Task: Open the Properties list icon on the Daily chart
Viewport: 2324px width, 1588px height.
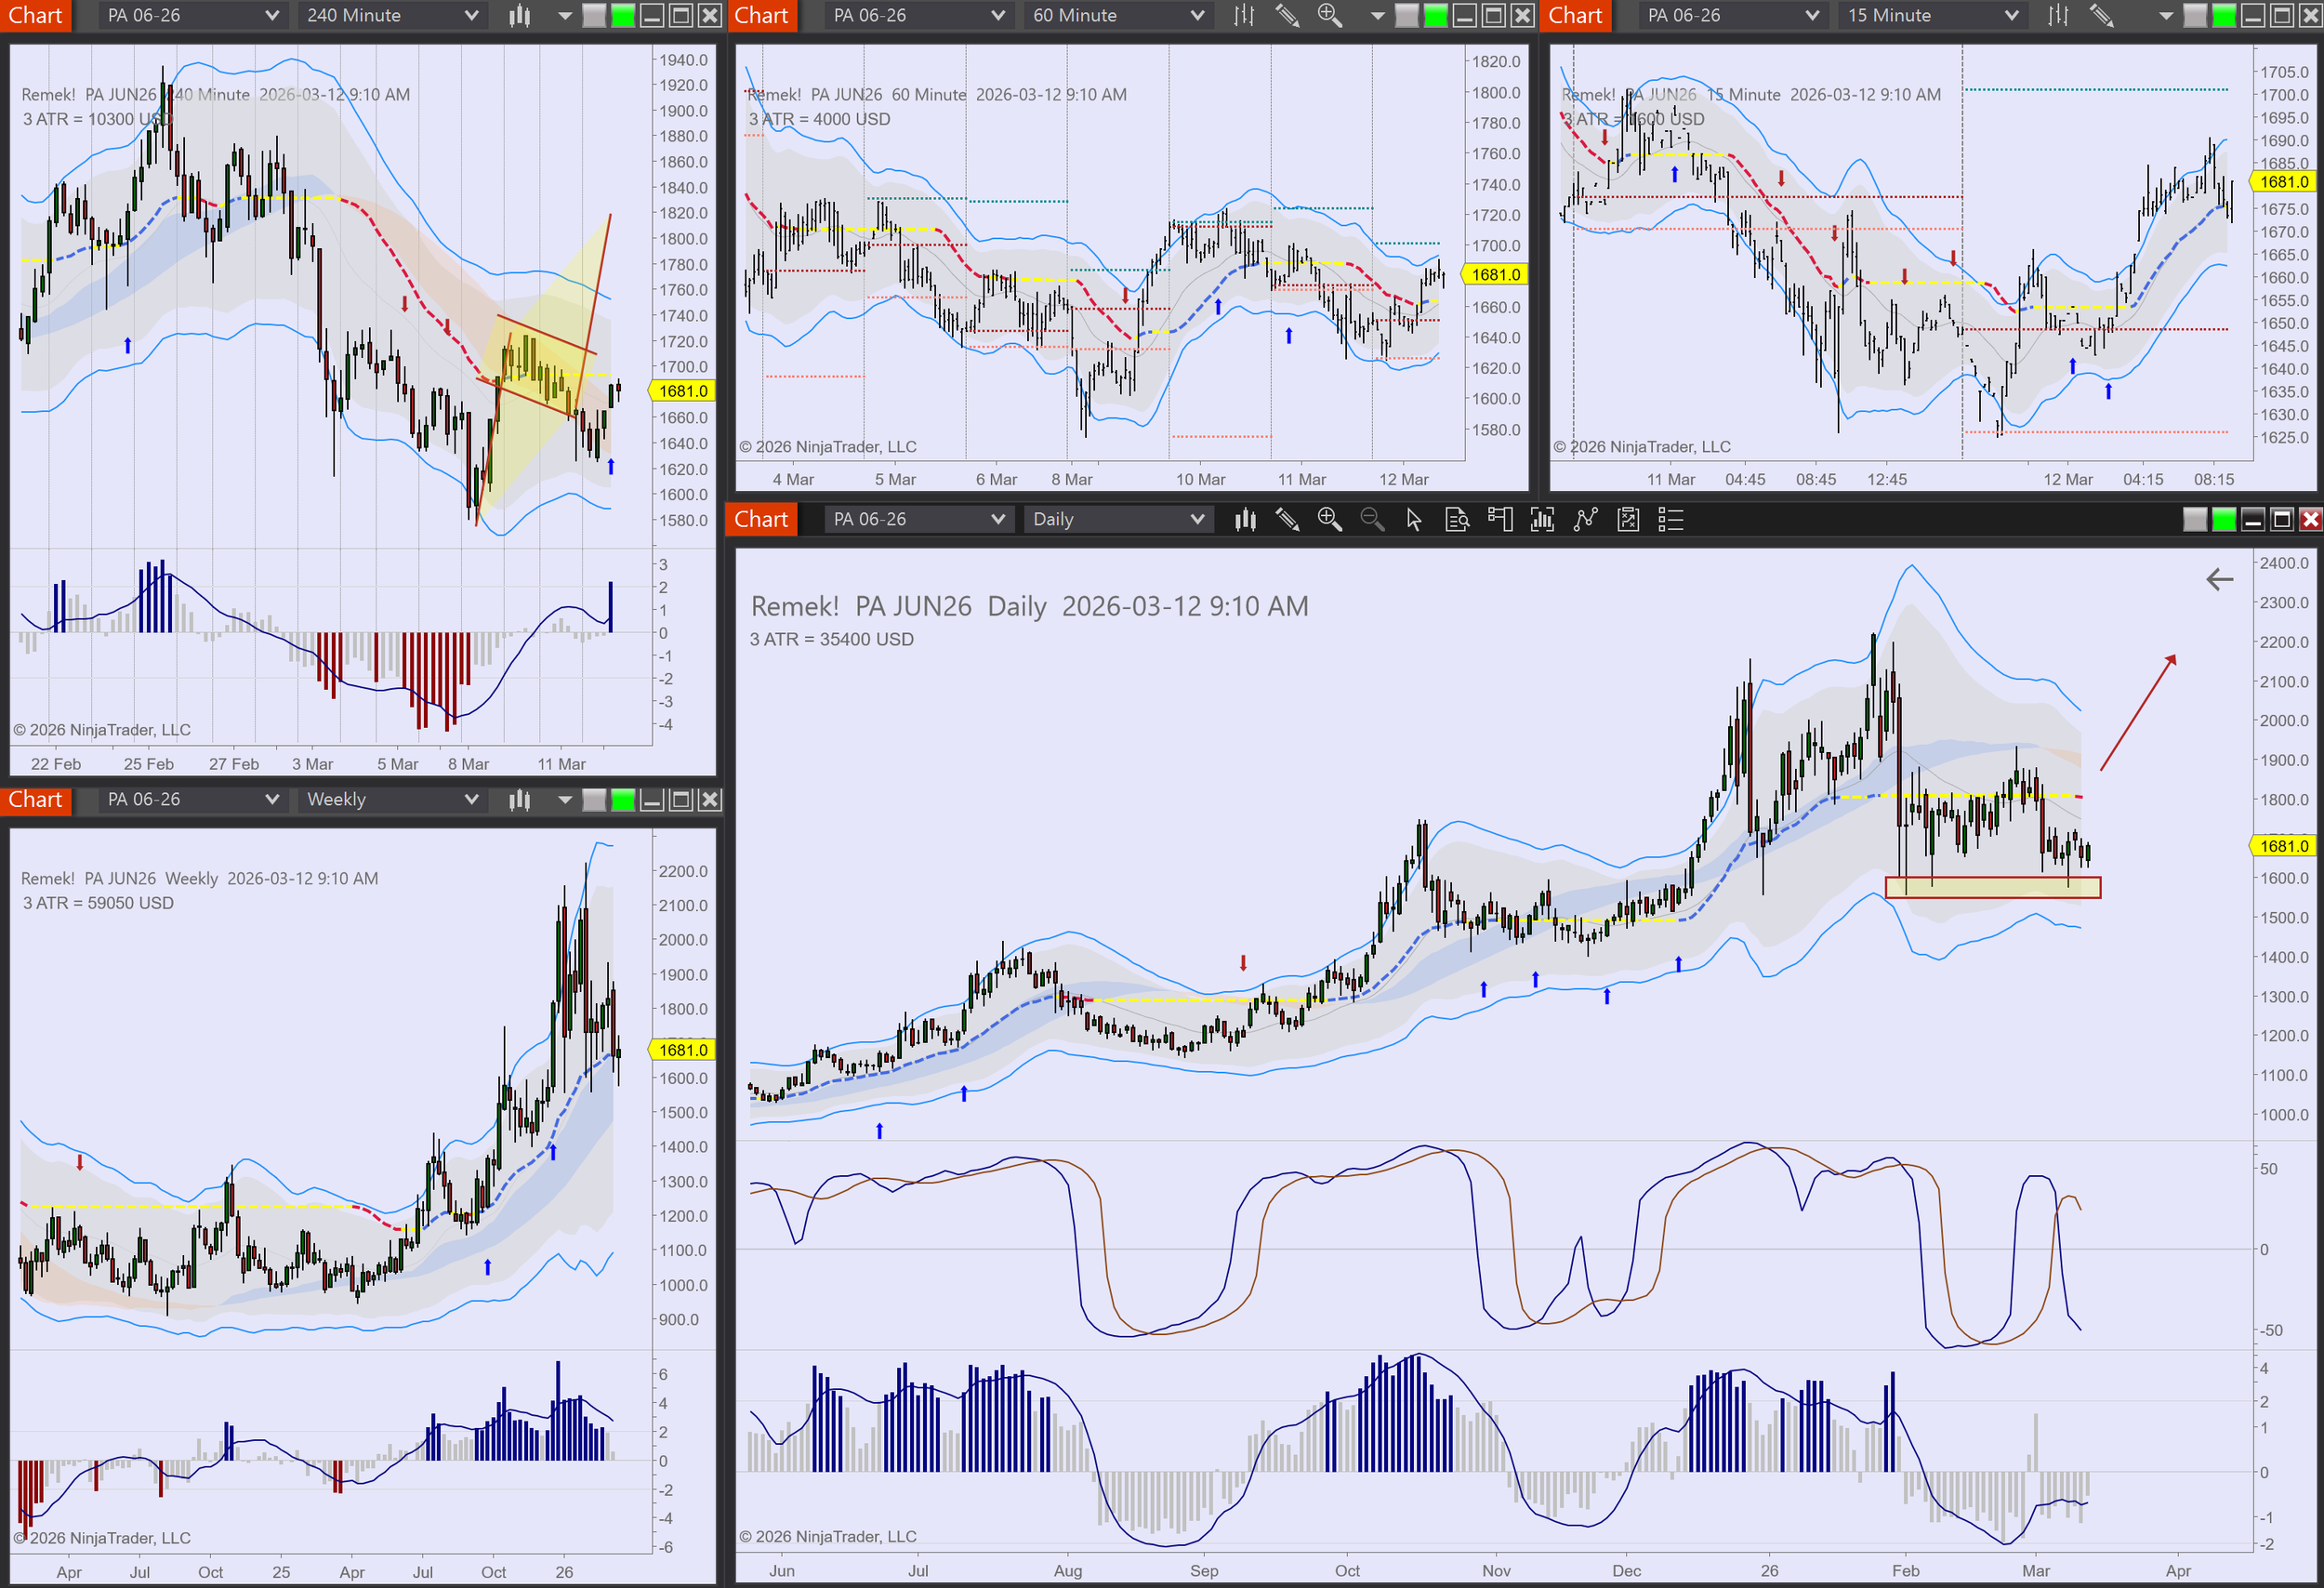Action: tap(1671, 519)
